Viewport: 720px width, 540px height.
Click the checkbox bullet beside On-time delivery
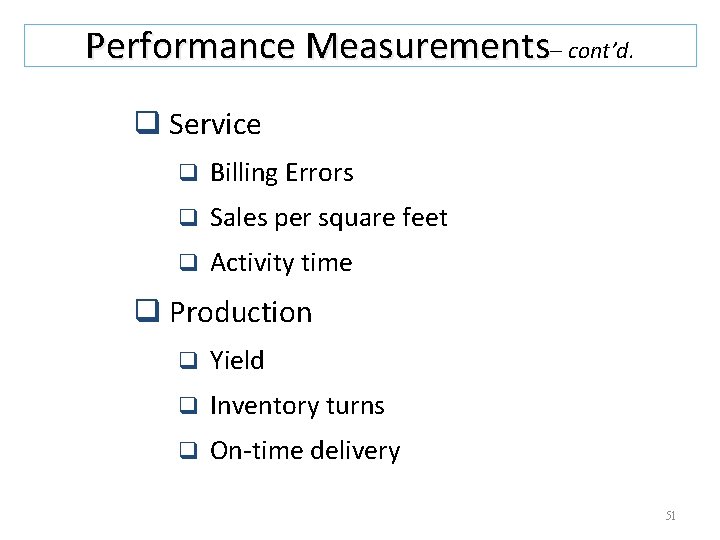coord(188,450)
